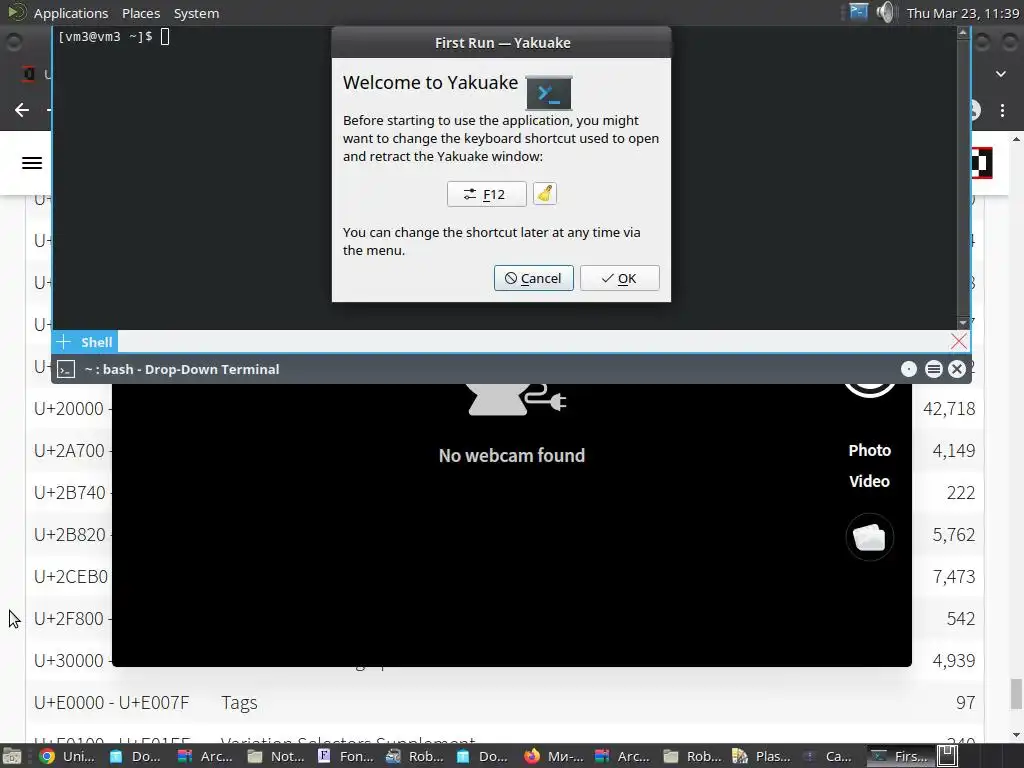Click the 5,762 count value

click(953, 535)
